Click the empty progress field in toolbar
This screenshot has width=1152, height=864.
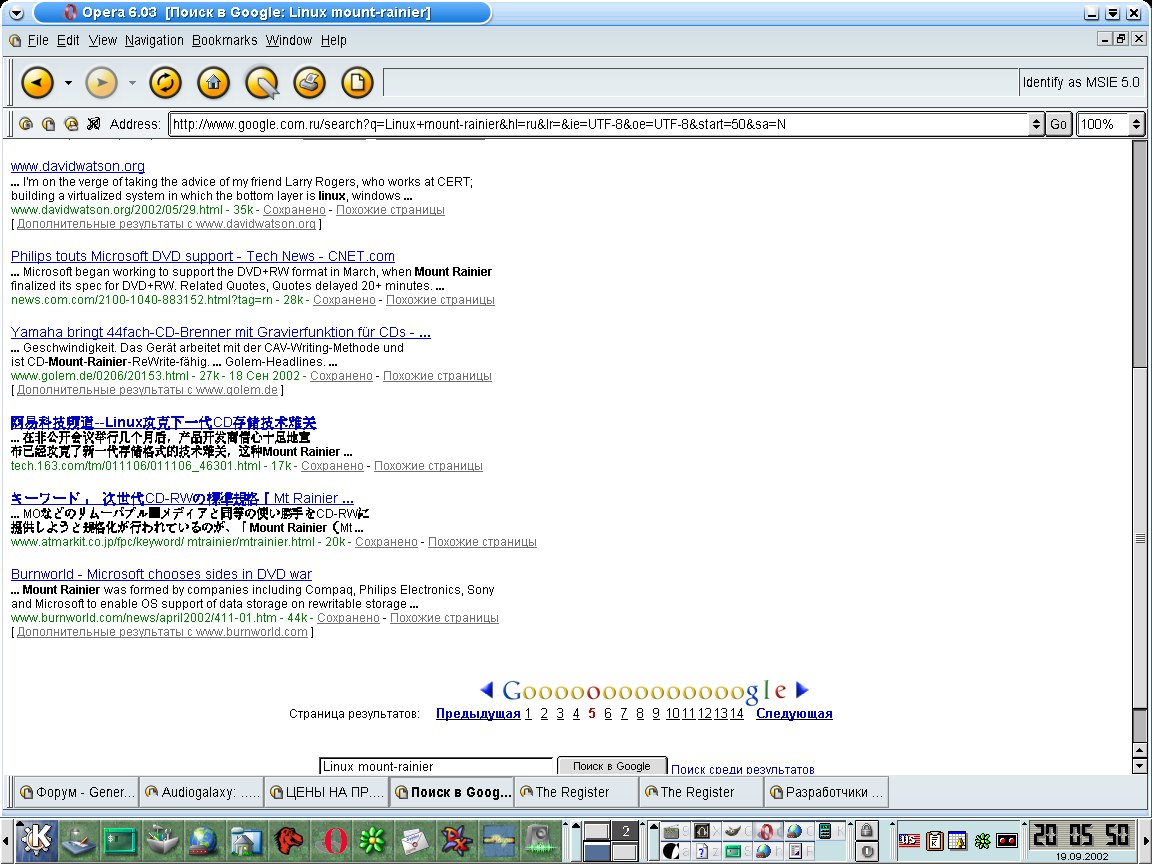pyautogui.click(x=701, y=82)
